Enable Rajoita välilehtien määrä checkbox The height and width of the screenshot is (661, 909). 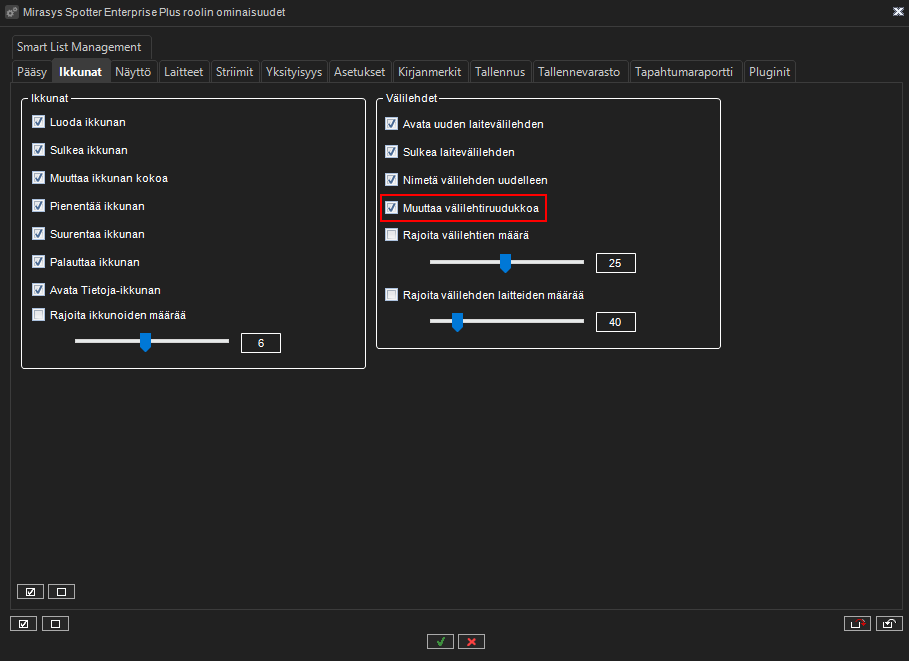click(x=392, y=235)
